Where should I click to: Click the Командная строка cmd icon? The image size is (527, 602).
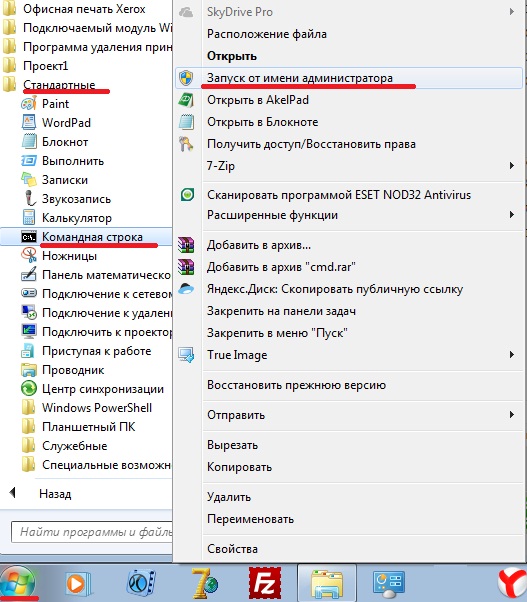29,237
